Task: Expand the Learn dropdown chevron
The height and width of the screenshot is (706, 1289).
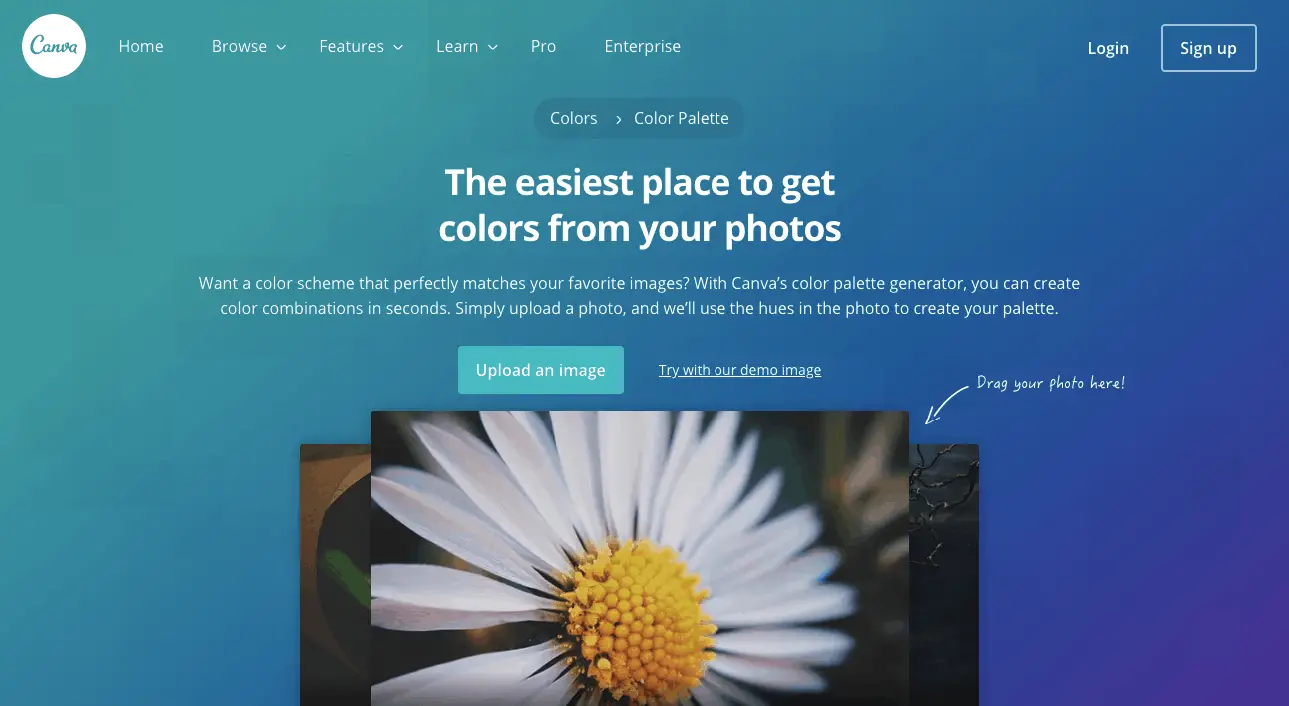Action: (x=492, y=47)
